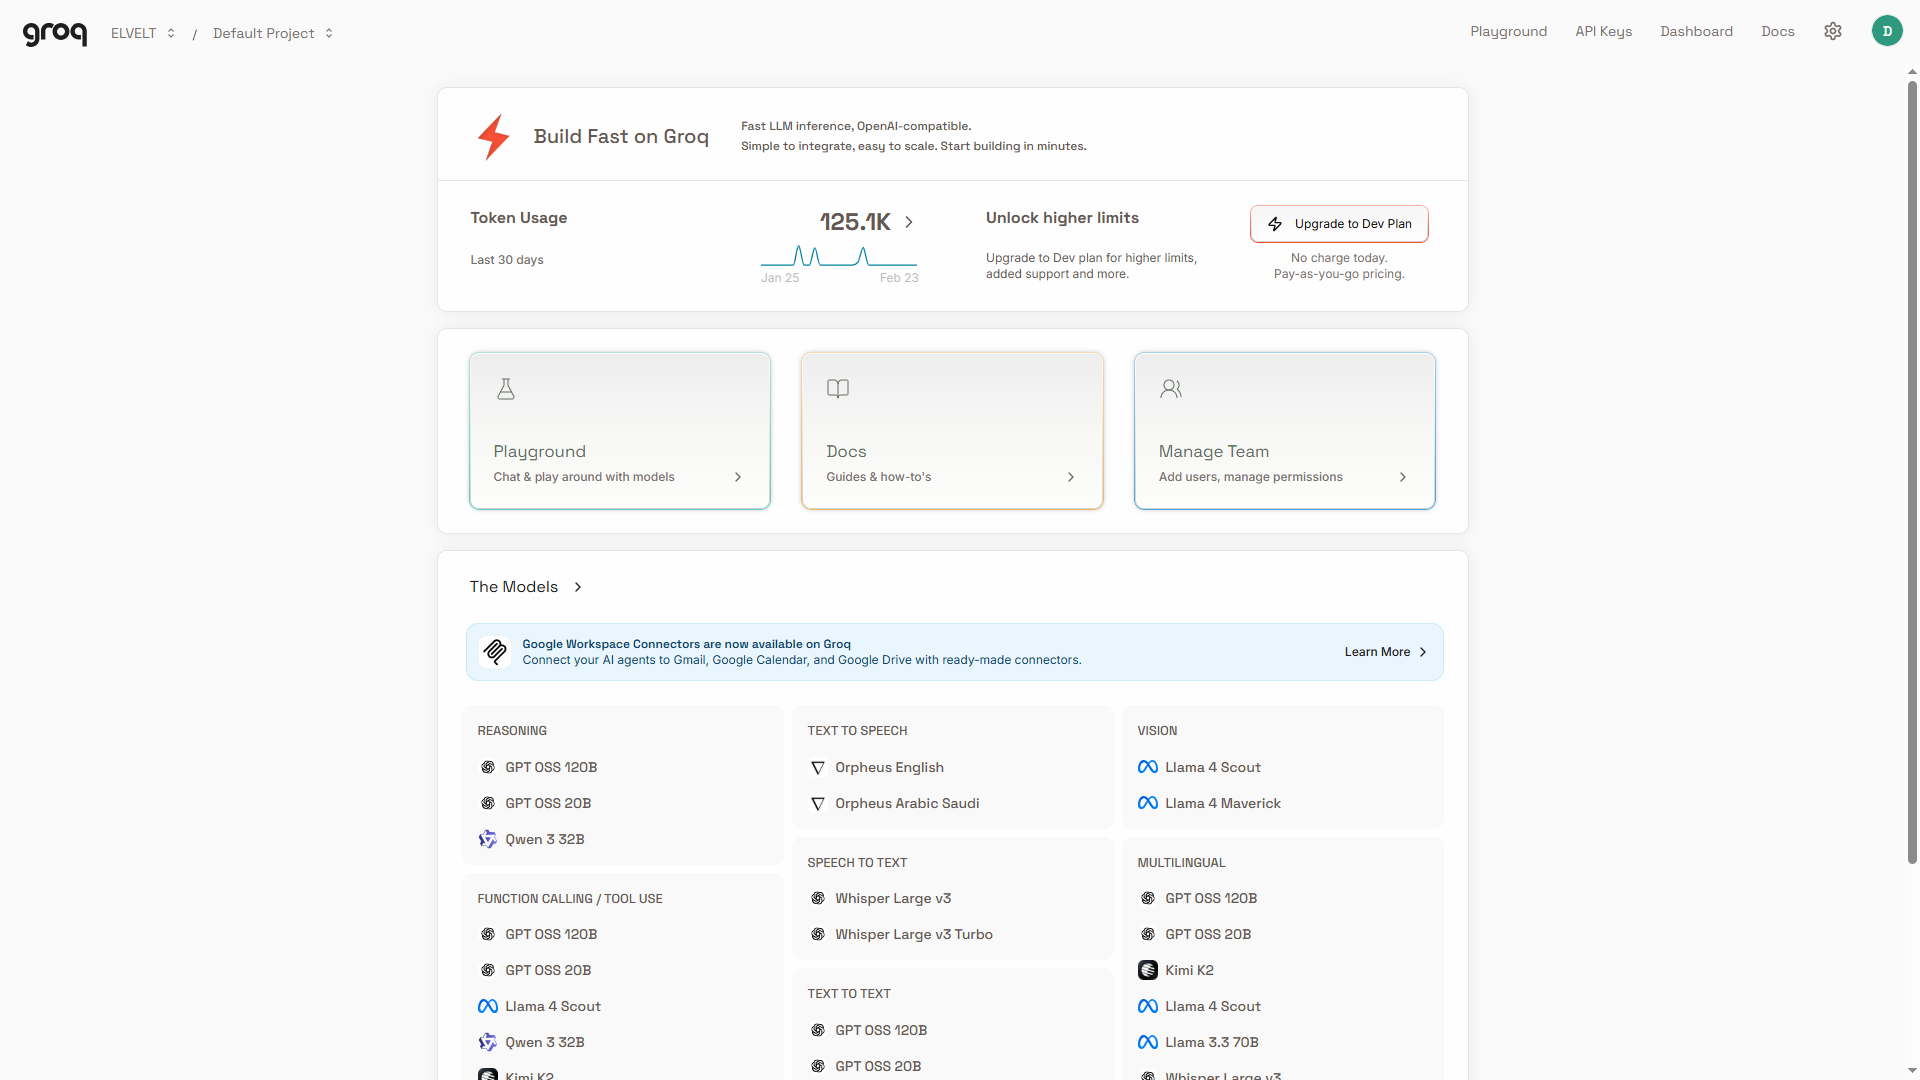Click the Meta icon beside Llama 4 Maverick
1920x1080 pixels.
pos(1148,803)
